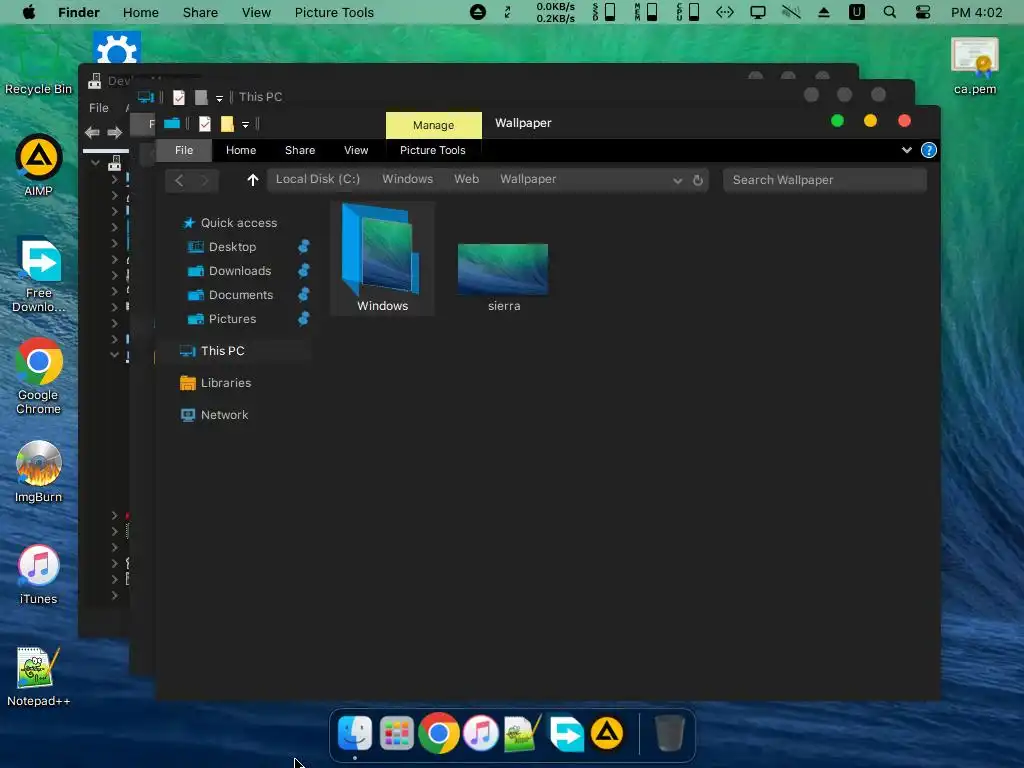Open the Picture Tools ribbon tab
This screenshot has width=1024, height=768.
pyautogui.click(x=432, y=150)
